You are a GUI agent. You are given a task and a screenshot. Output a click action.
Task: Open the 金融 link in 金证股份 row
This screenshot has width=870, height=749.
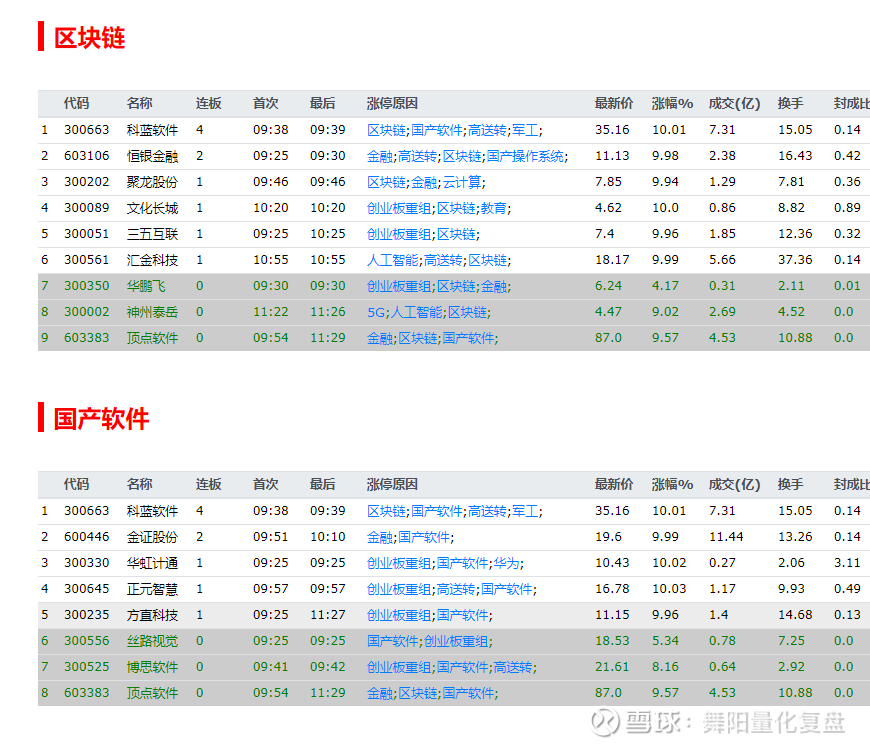click(x=380, y=538)
